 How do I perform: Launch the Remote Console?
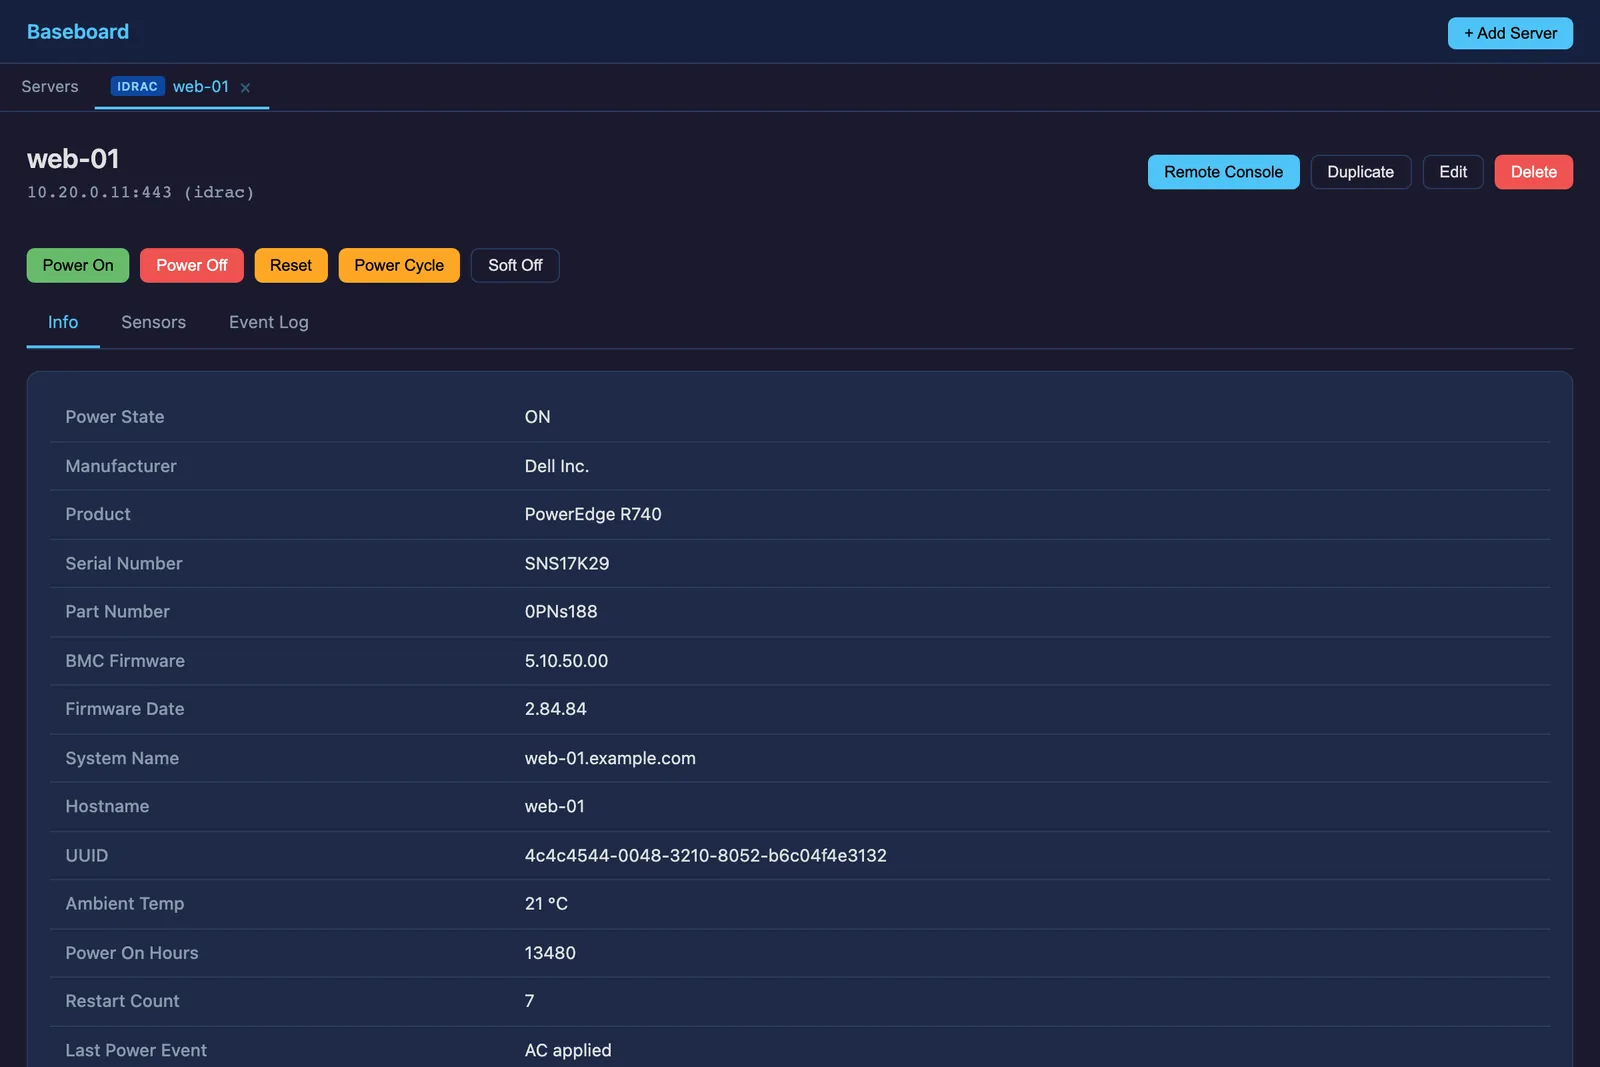point(1223,172)
